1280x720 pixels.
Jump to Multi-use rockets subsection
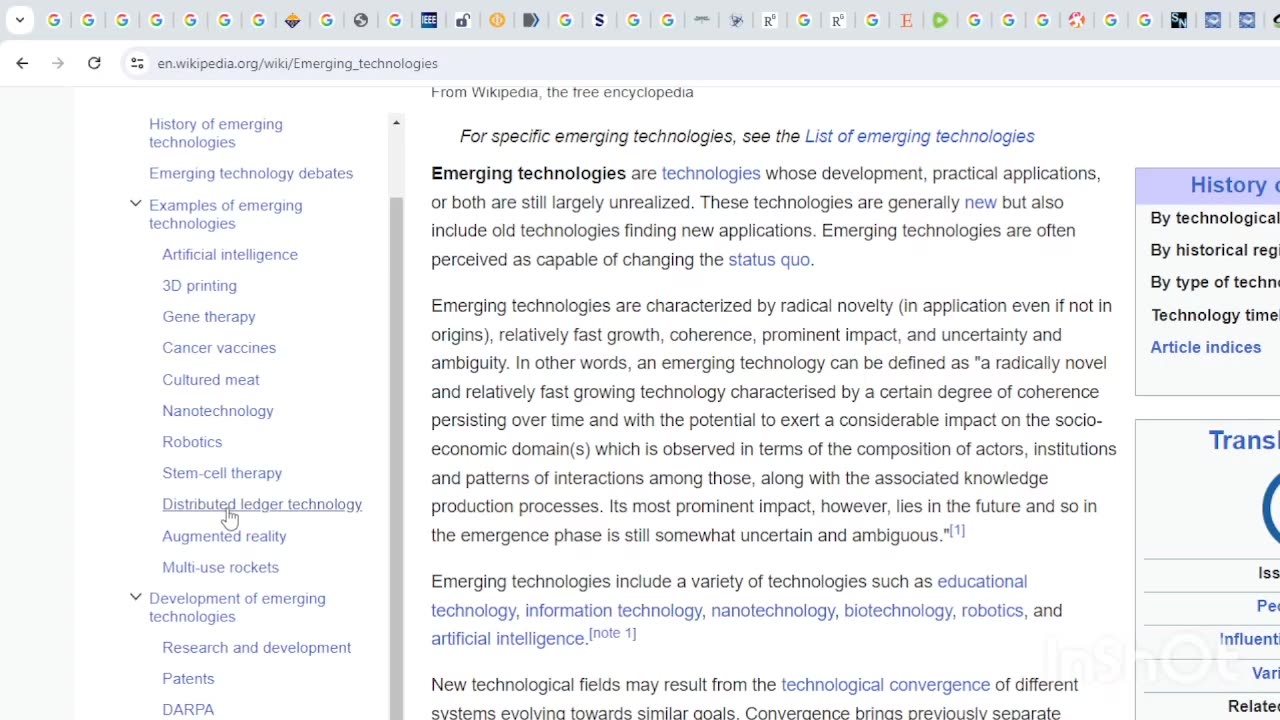pyautogui.click(x=221, y=567)
